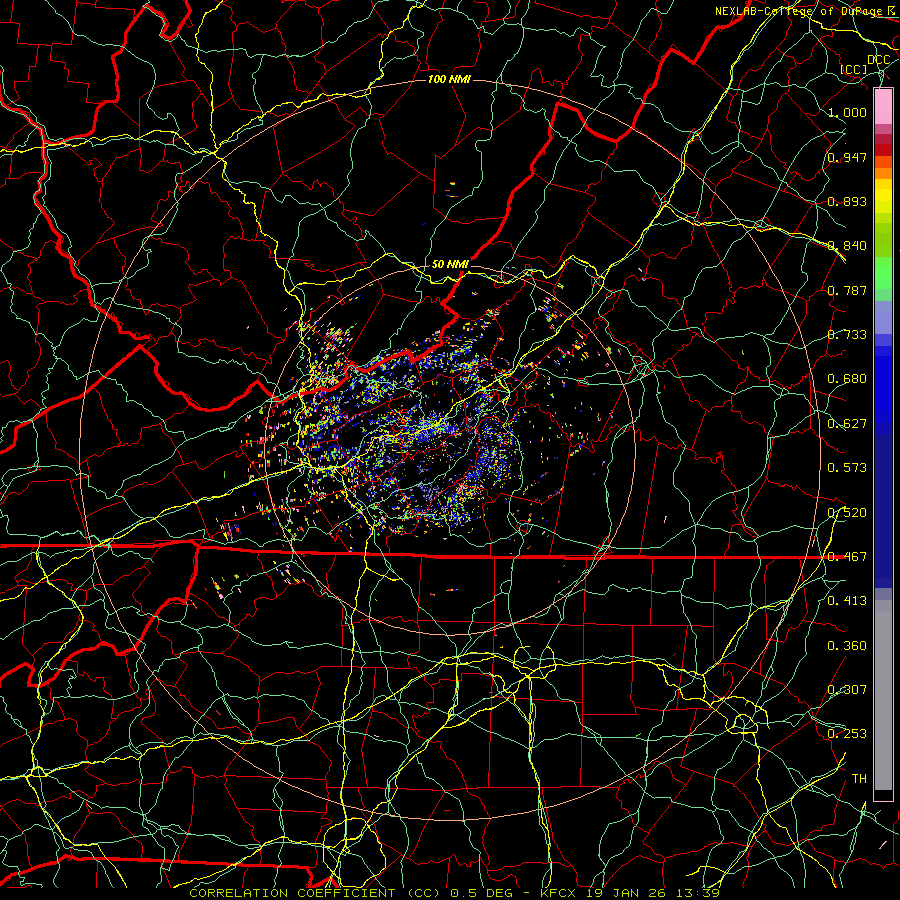Pick the pink band beside 1.000
This screenshot has width=900, height=900.
[883, 107]
